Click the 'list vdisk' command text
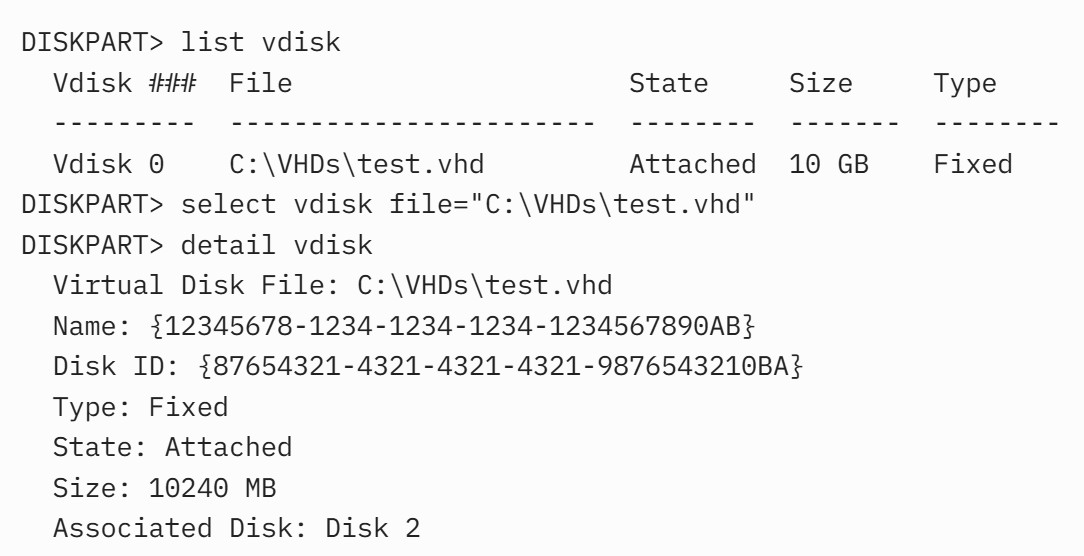The width and height of the screenshot is (1084, 556). (x=261, y=42)
